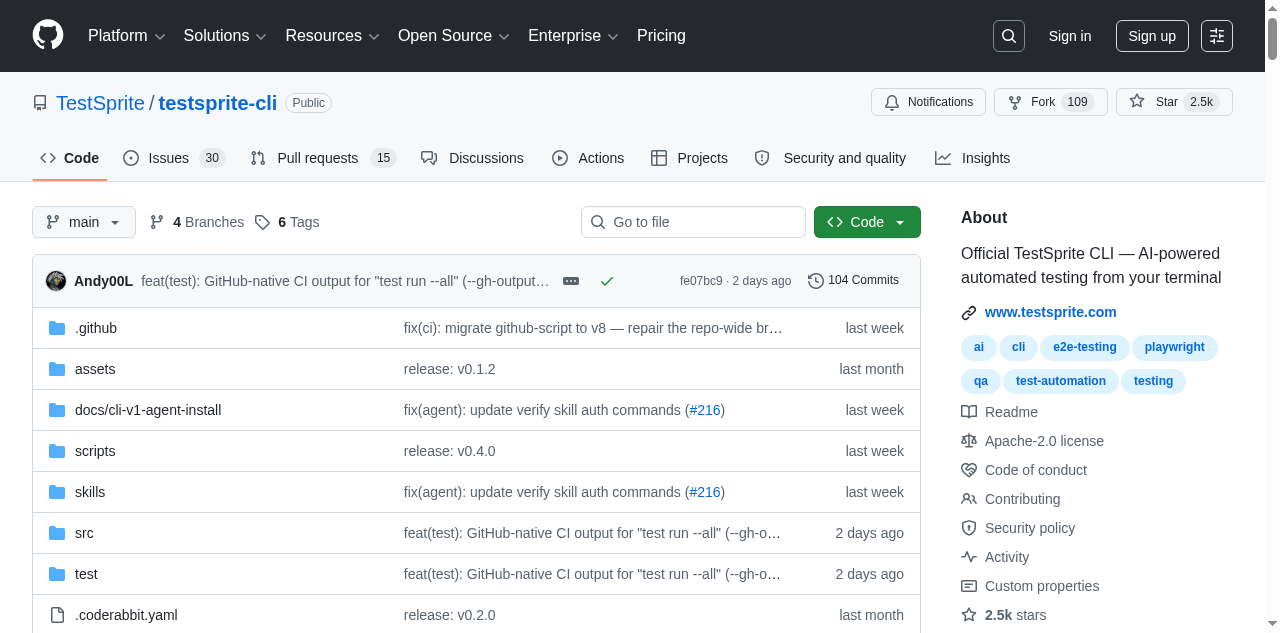Fork the repository button

point(1050,102)
